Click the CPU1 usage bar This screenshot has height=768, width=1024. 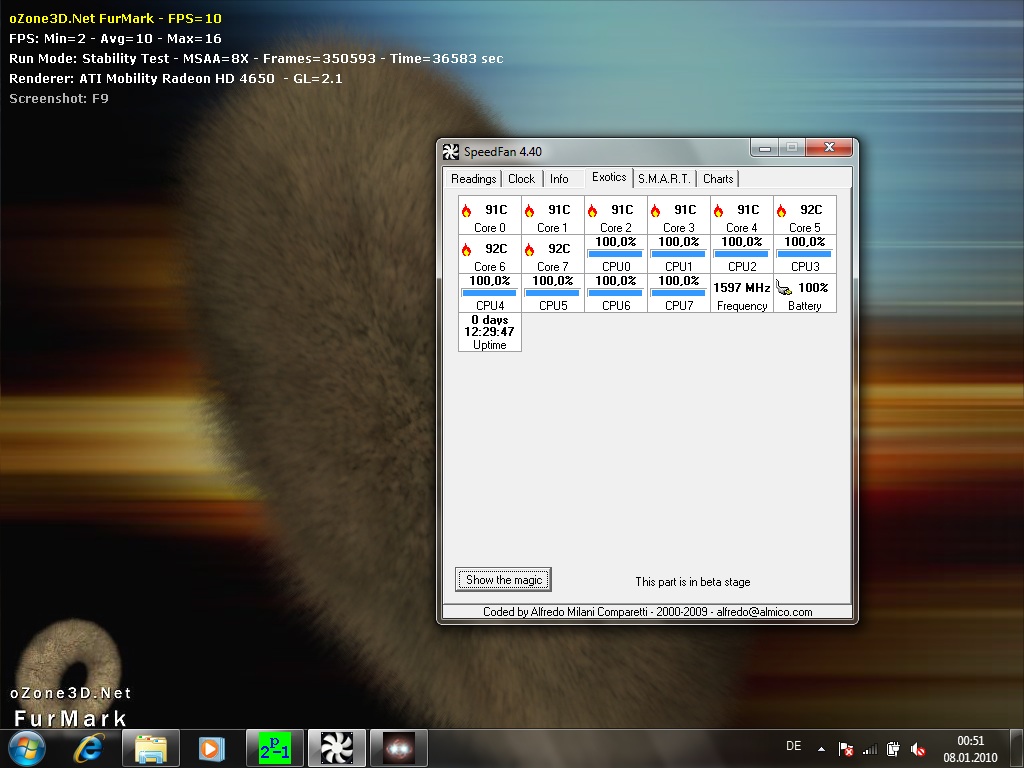pos(679,254)
